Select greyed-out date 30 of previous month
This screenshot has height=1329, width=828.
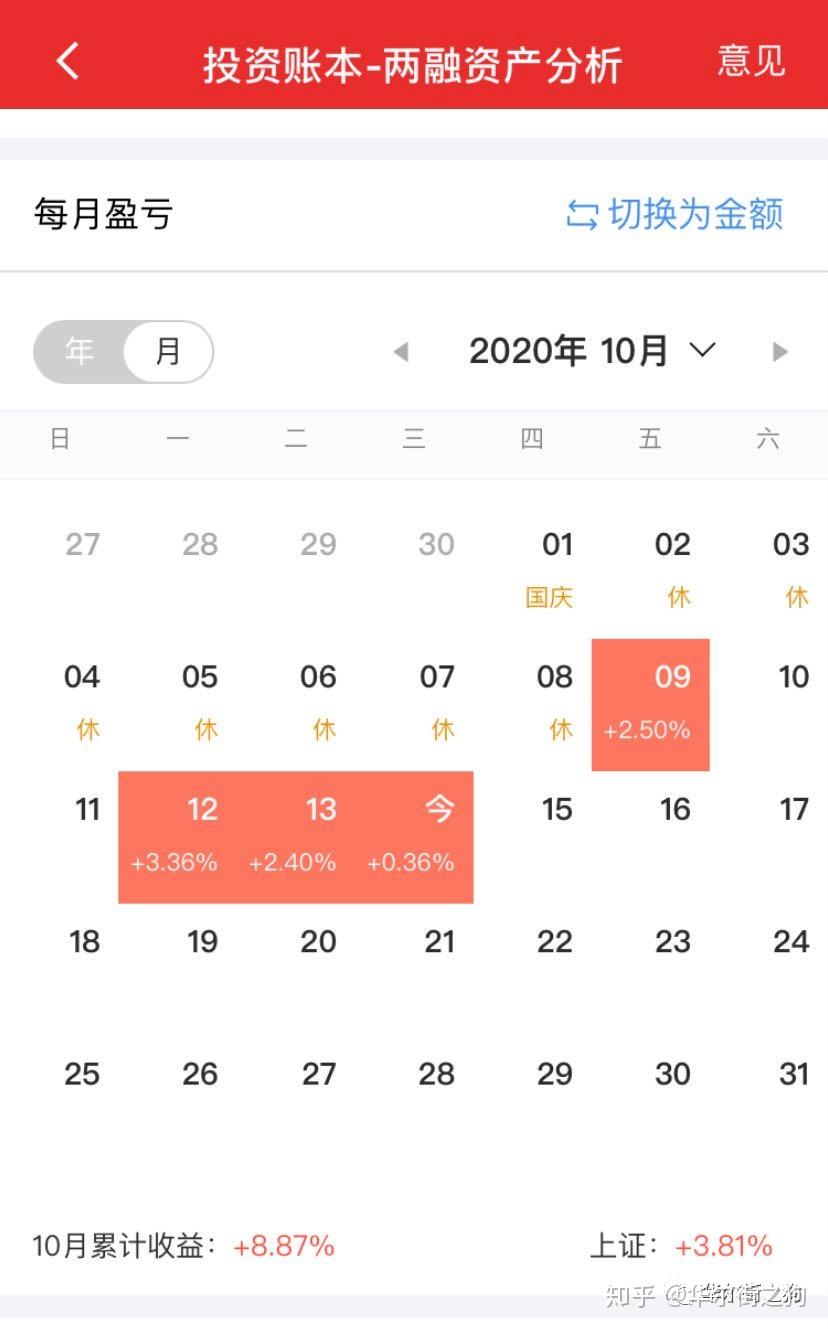[437, 545]
